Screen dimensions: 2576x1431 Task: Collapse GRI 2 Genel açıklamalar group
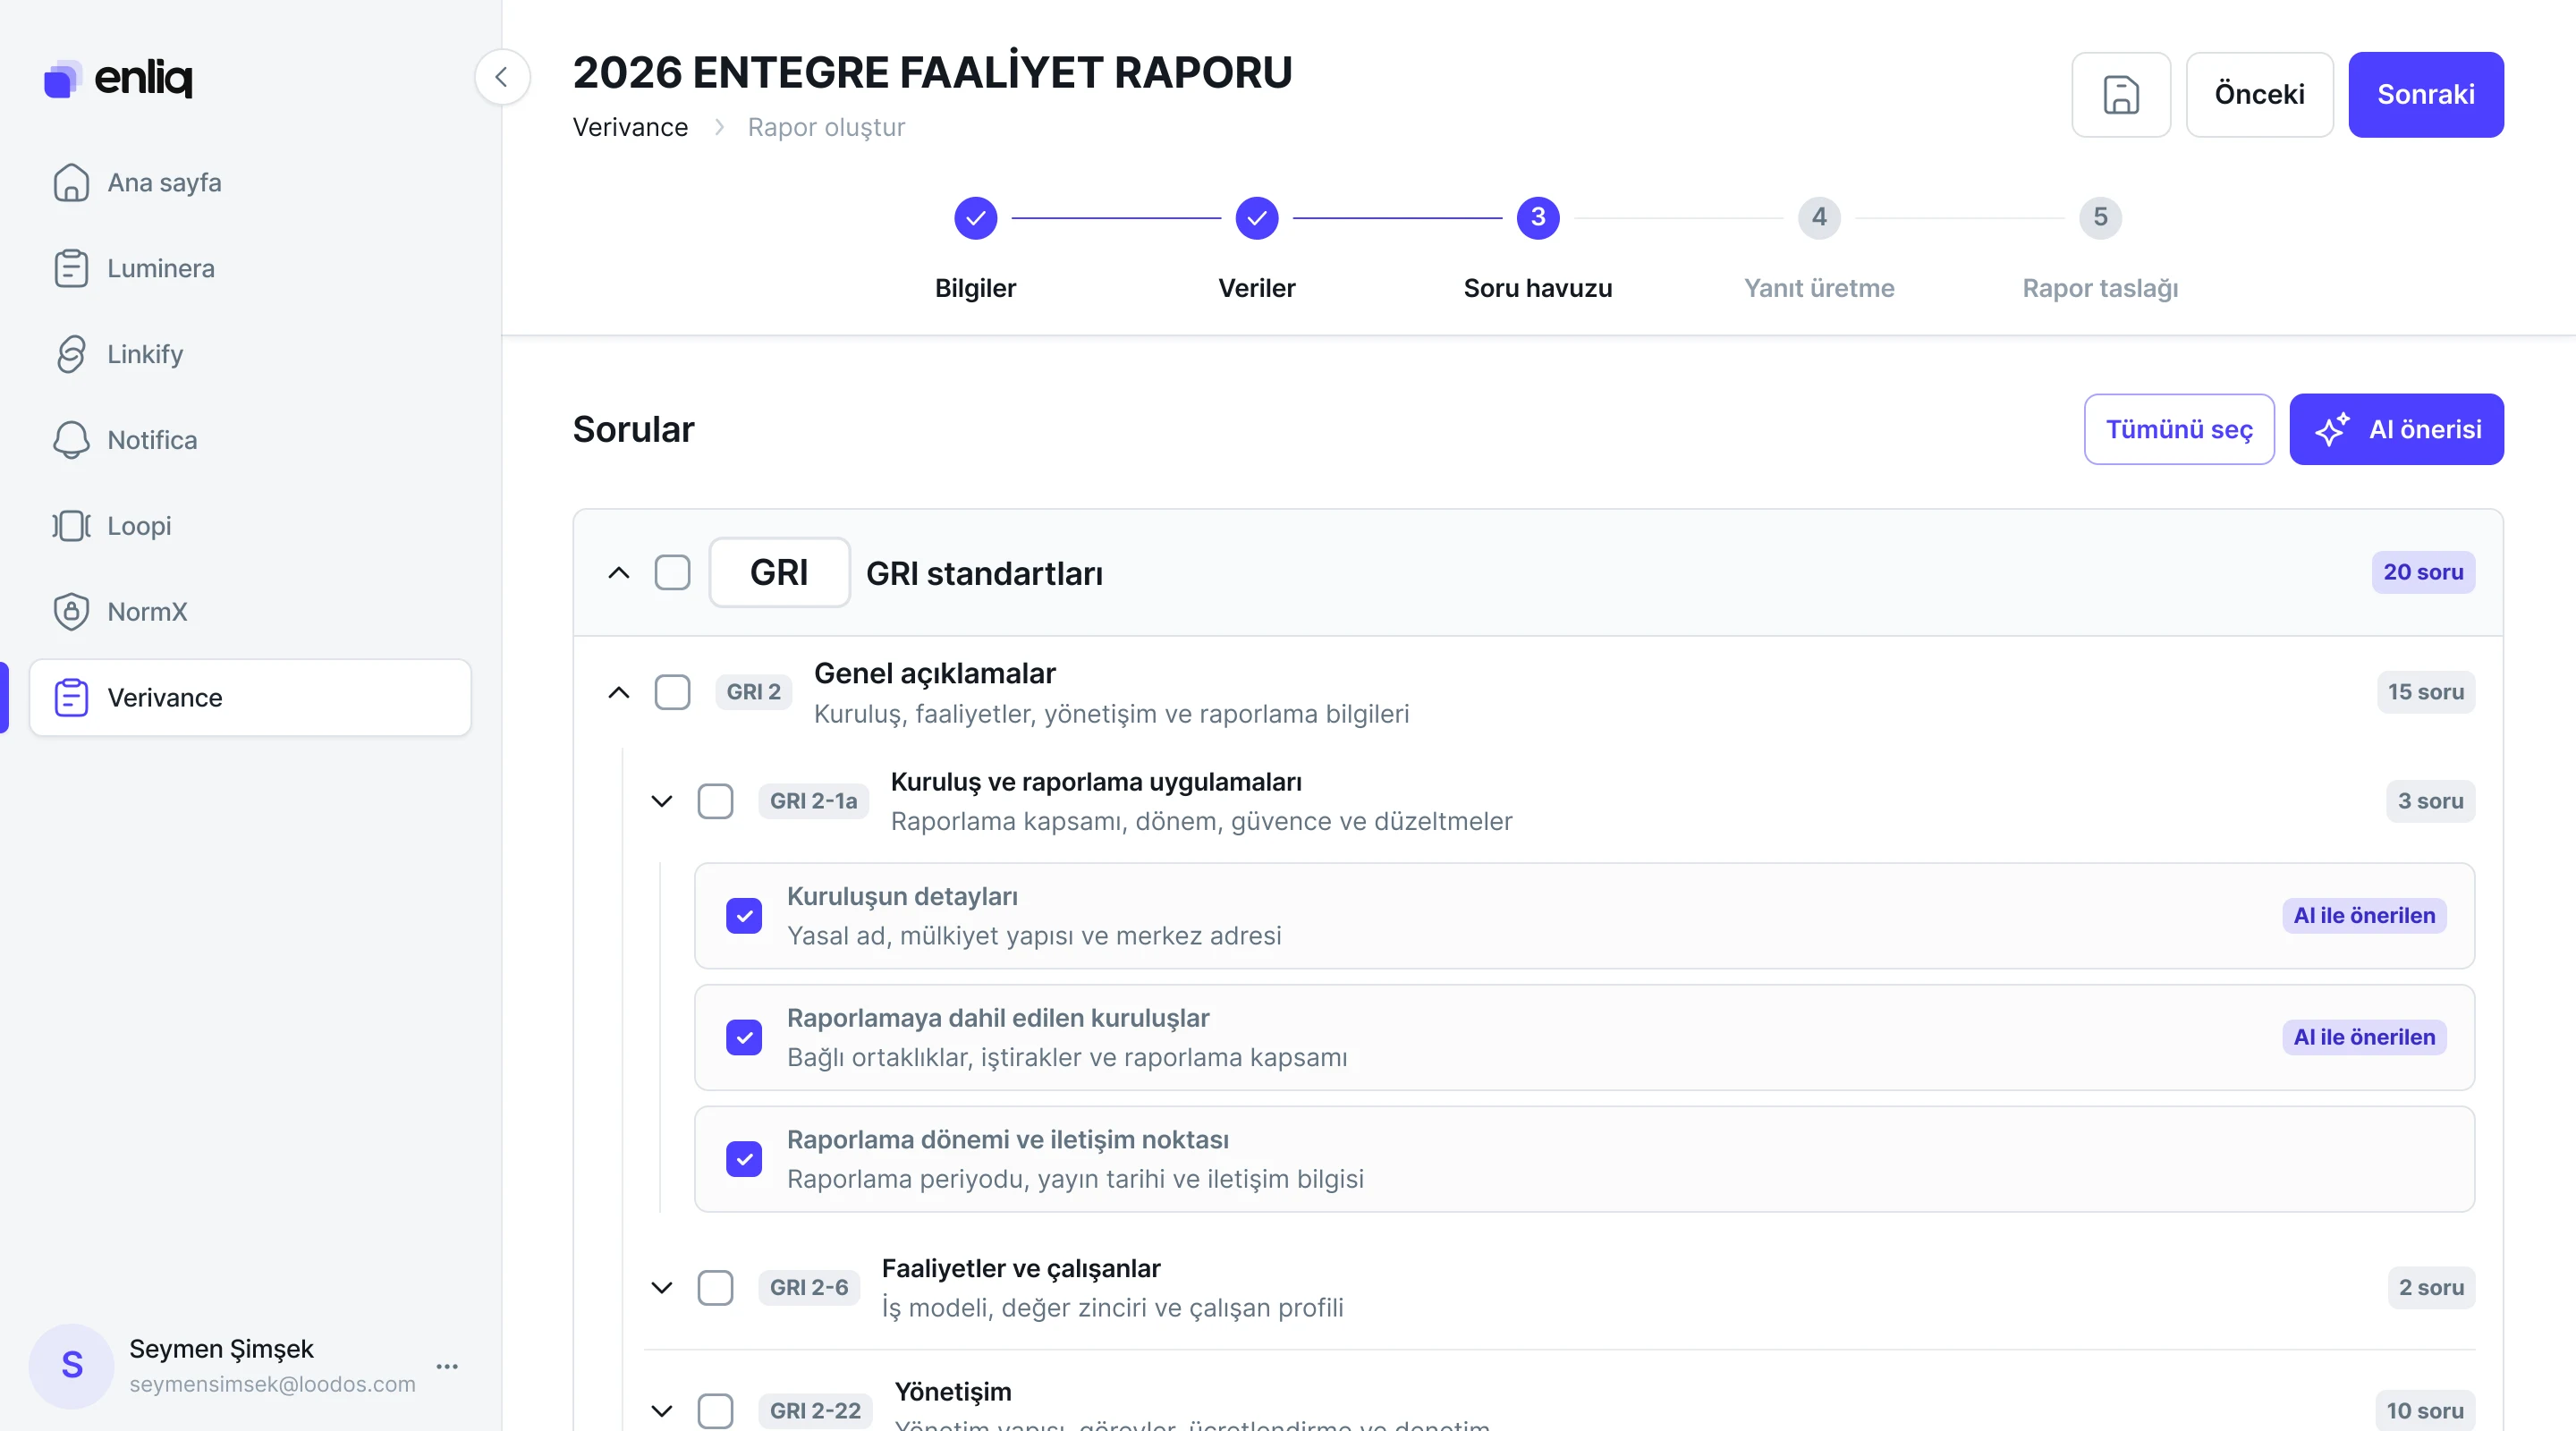tap(619, 692)
